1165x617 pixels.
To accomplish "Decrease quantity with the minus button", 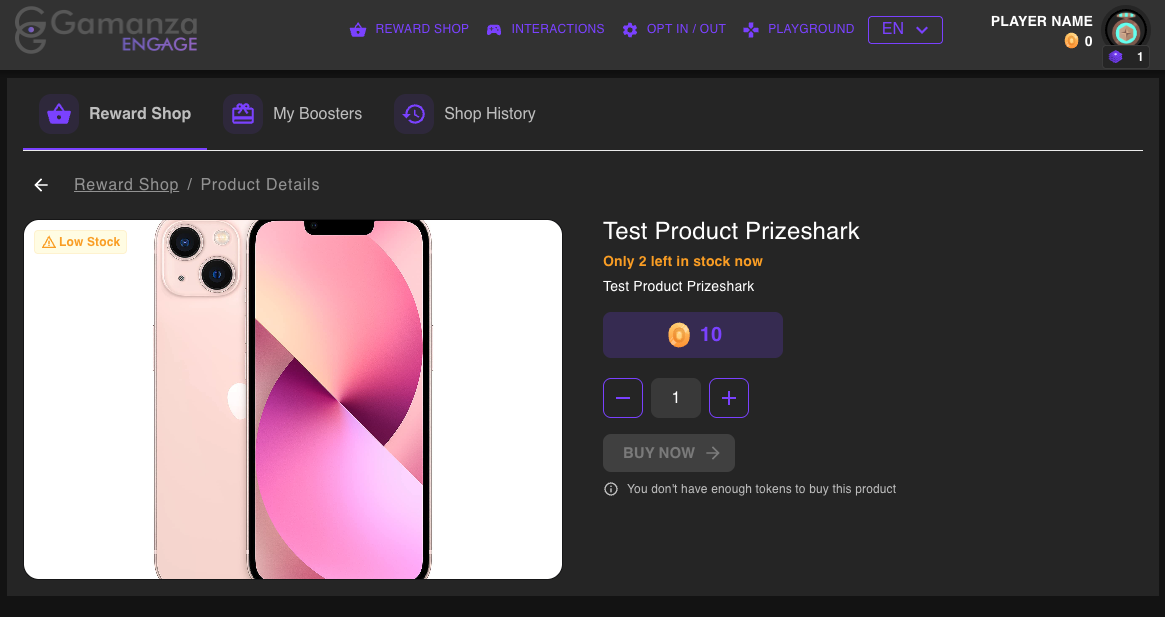I will pos(623,398).
